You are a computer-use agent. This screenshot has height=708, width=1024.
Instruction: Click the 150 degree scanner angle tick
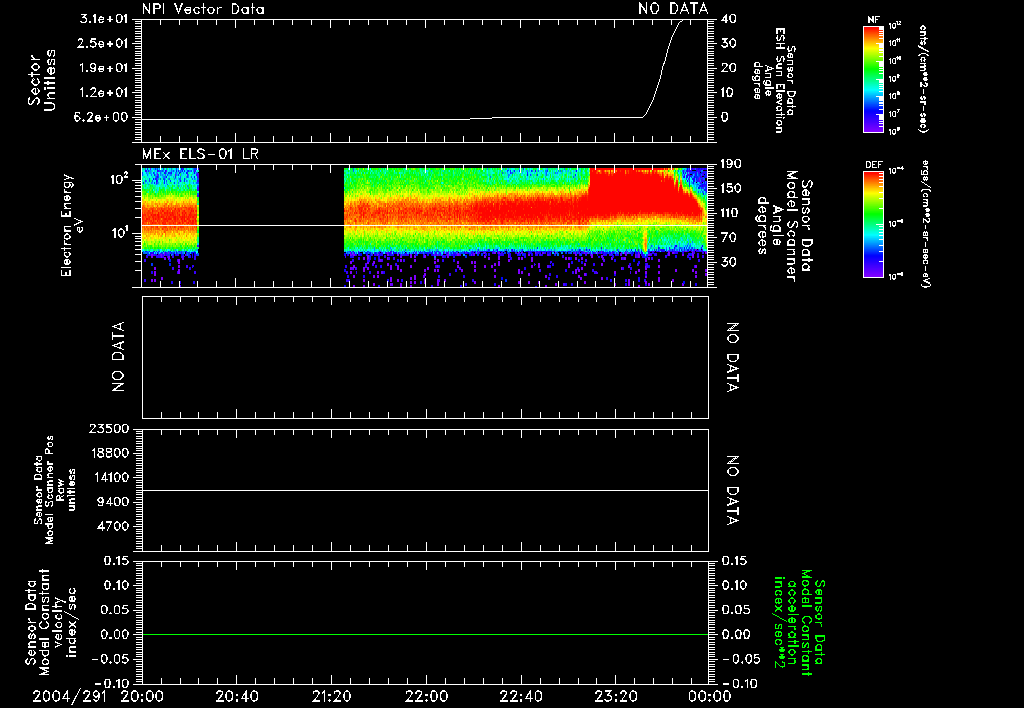[x=731, y=189]
